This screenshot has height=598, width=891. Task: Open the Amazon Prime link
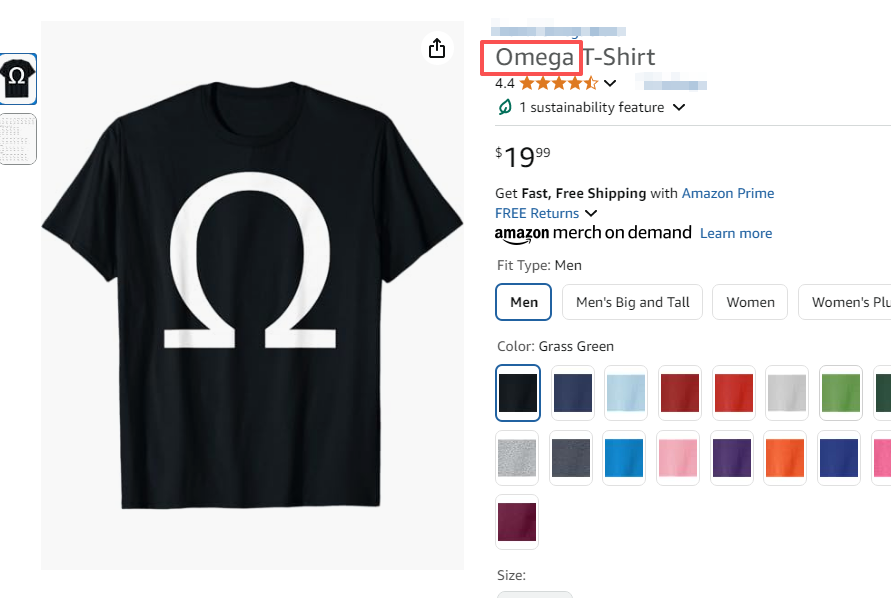[x=728, y=193]
